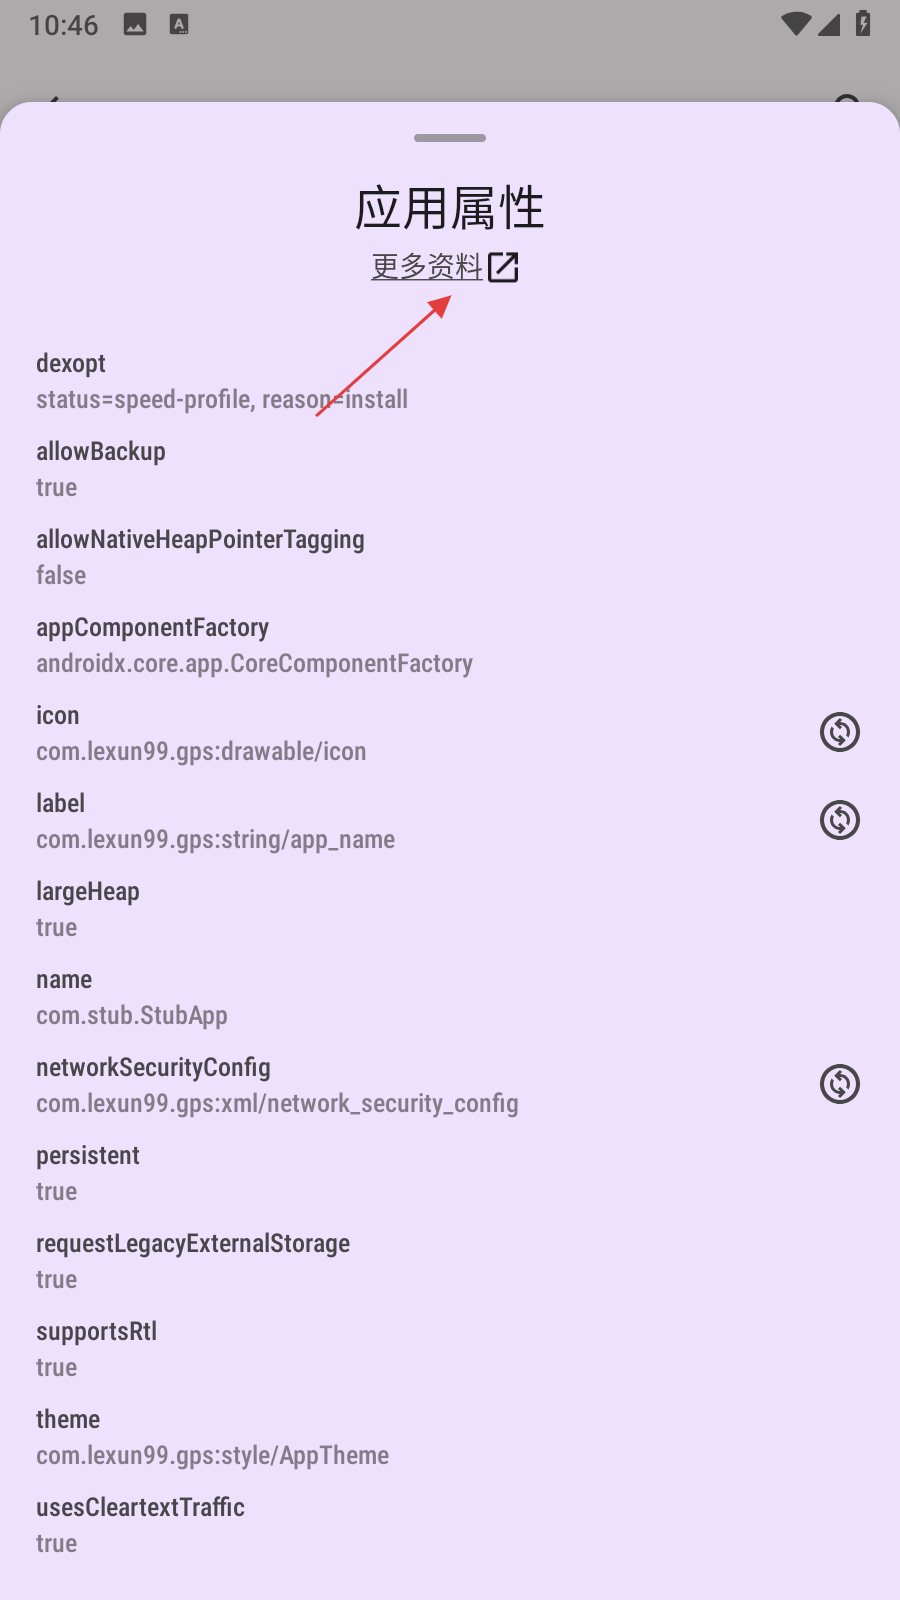Click the external link icon beside 更多资料
This screenshot has width=900, height=1600.
503,267
